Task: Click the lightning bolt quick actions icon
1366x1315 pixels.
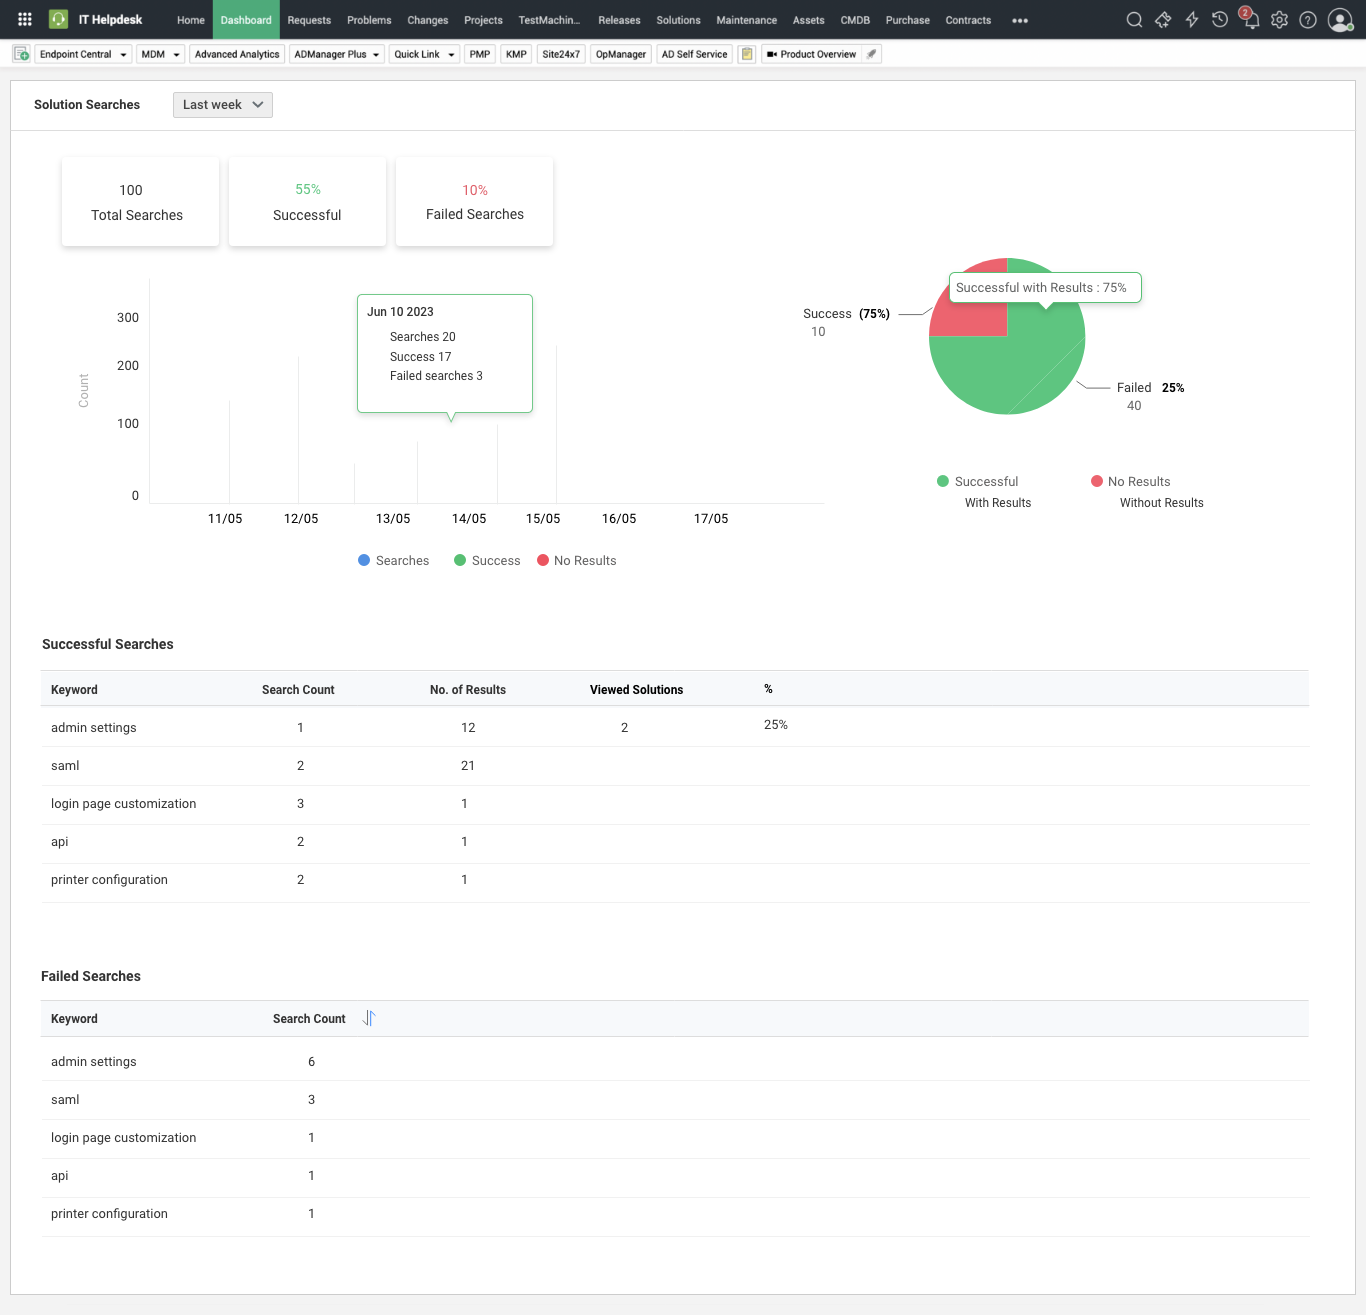Action: click(1192, 20)
